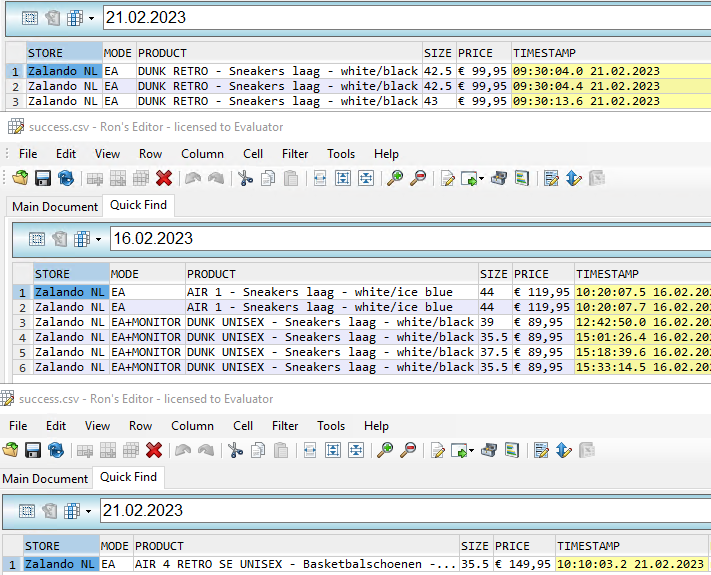Open Row menu in AIR 4 RETRO window

141,426
